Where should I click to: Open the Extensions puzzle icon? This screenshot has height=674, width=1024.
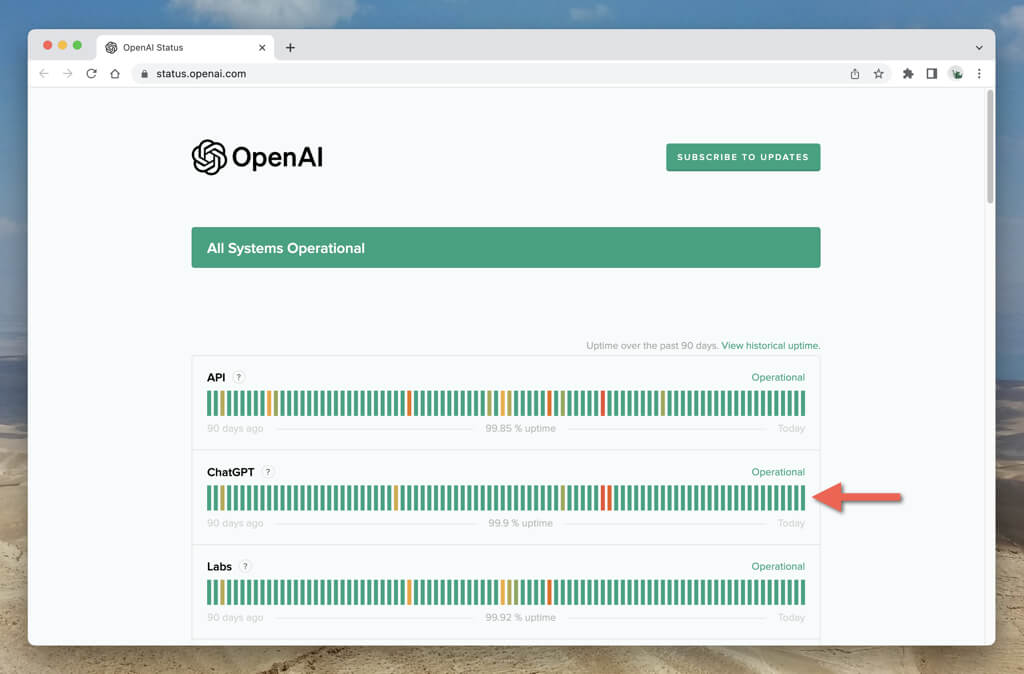tap(908, 74)
